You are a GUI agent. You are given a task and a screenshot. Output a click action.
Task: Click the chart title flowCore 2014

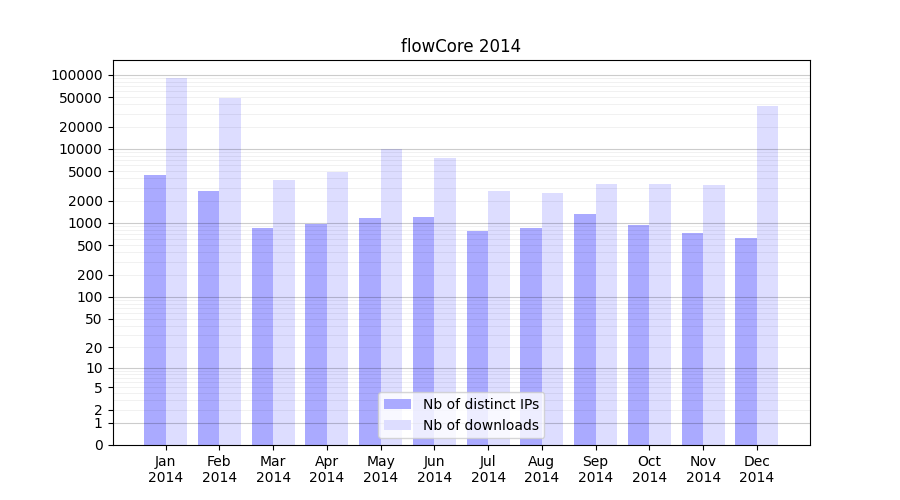pos(460,46)
